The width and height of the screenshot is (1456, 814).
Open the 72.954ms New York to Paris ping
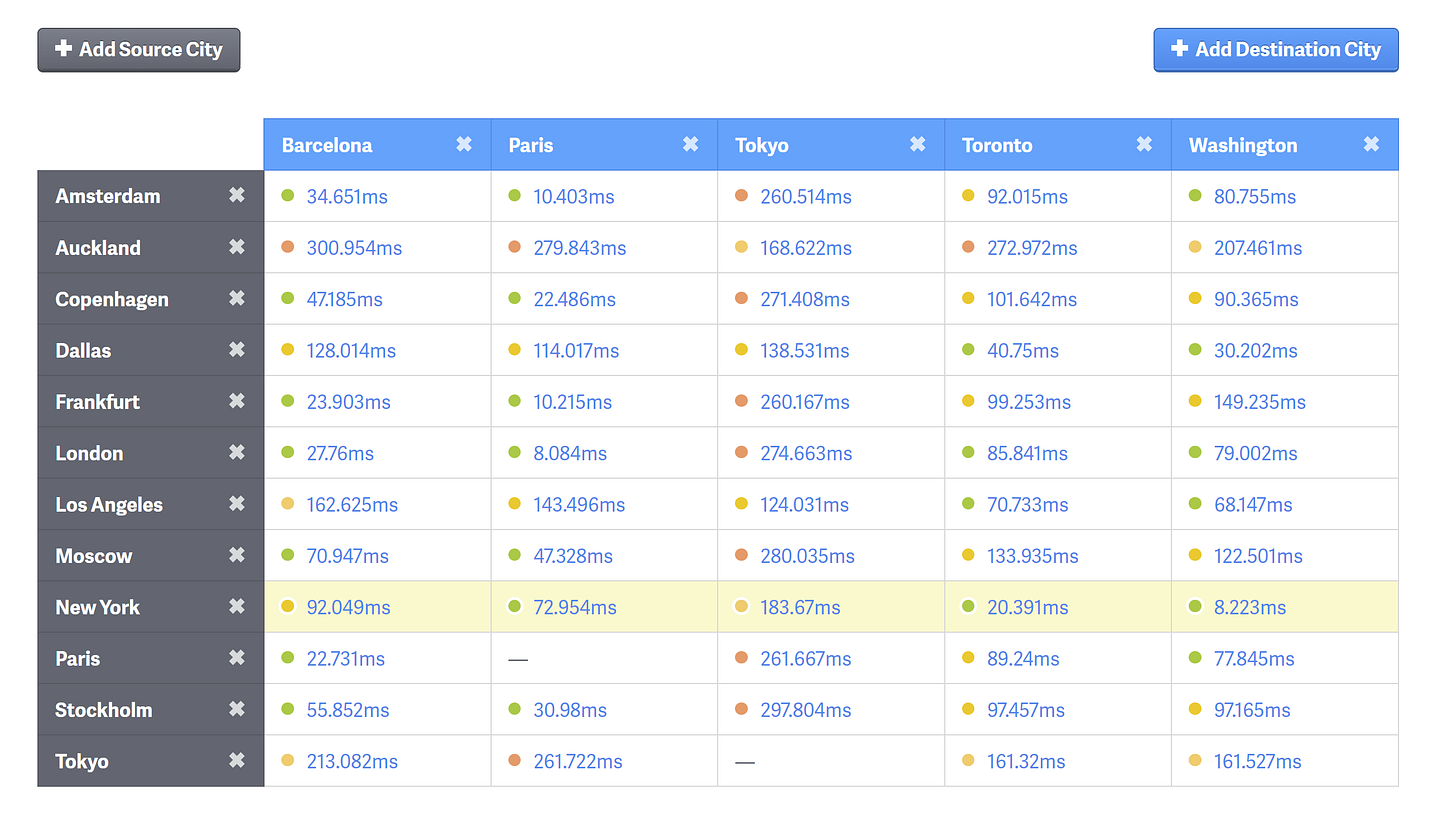(575, 608)
